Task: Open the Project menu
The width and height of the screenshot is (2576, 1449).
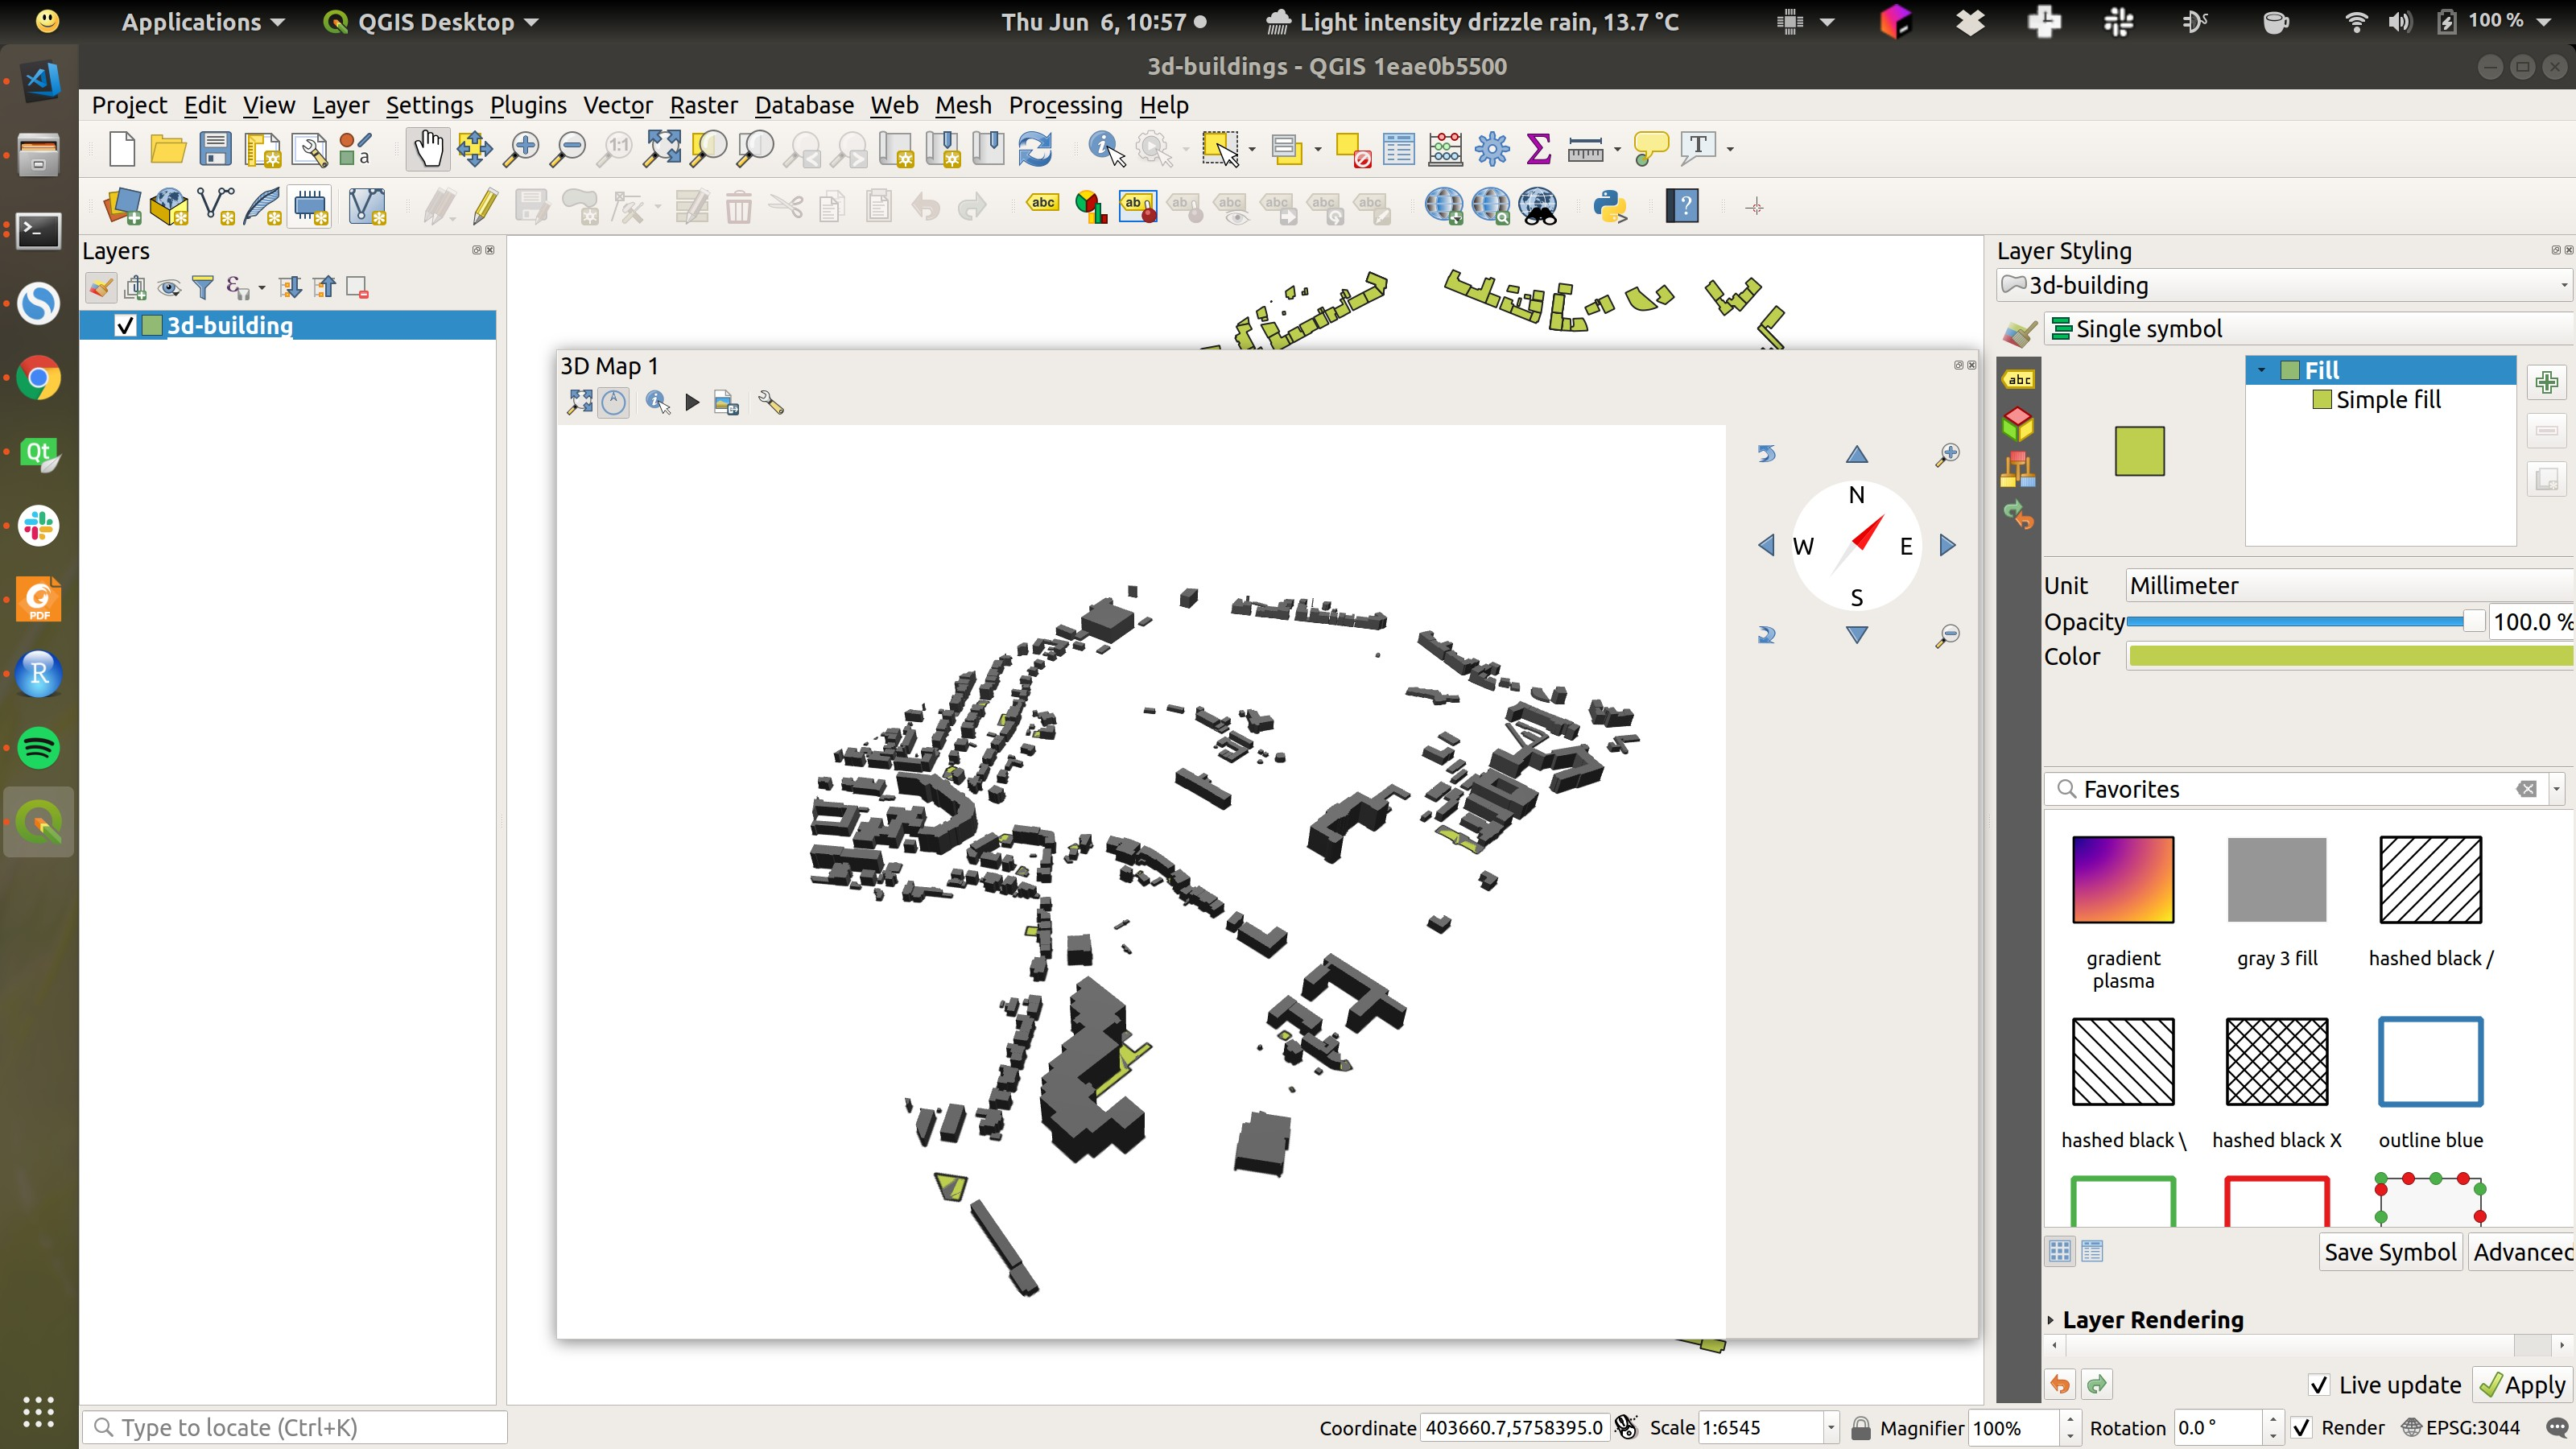Action: [x=129, y=105]
